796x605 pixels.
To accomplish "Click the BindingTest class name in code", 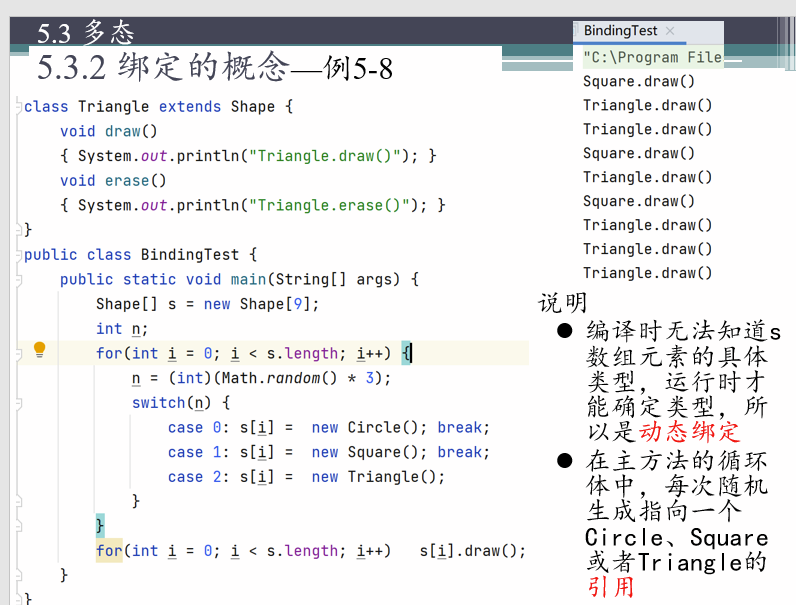I will click(190, 255).
